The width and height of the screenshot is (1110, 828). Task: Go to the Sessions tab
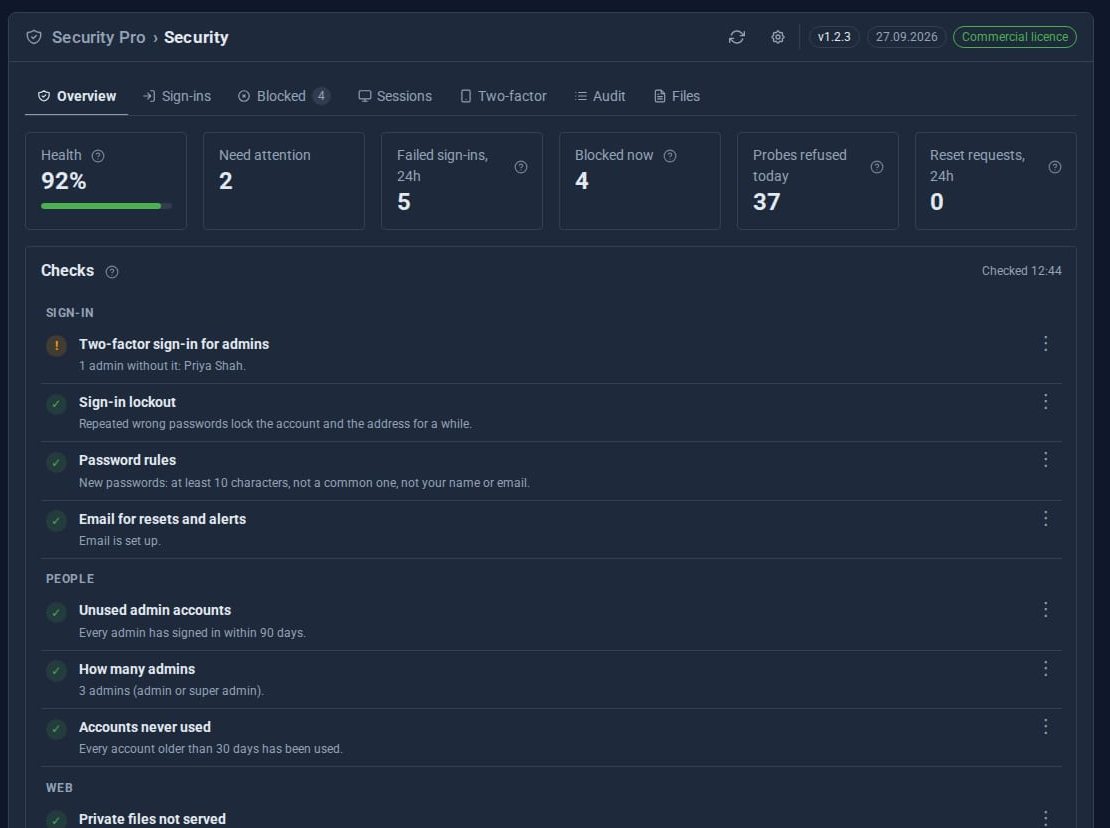coord(395,96)
